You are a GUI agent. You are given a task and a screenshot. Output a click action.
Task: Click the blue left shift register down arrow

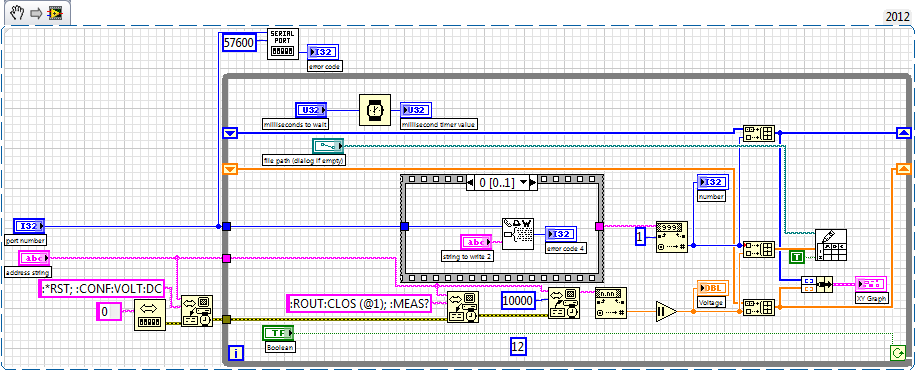click(230, 133)
